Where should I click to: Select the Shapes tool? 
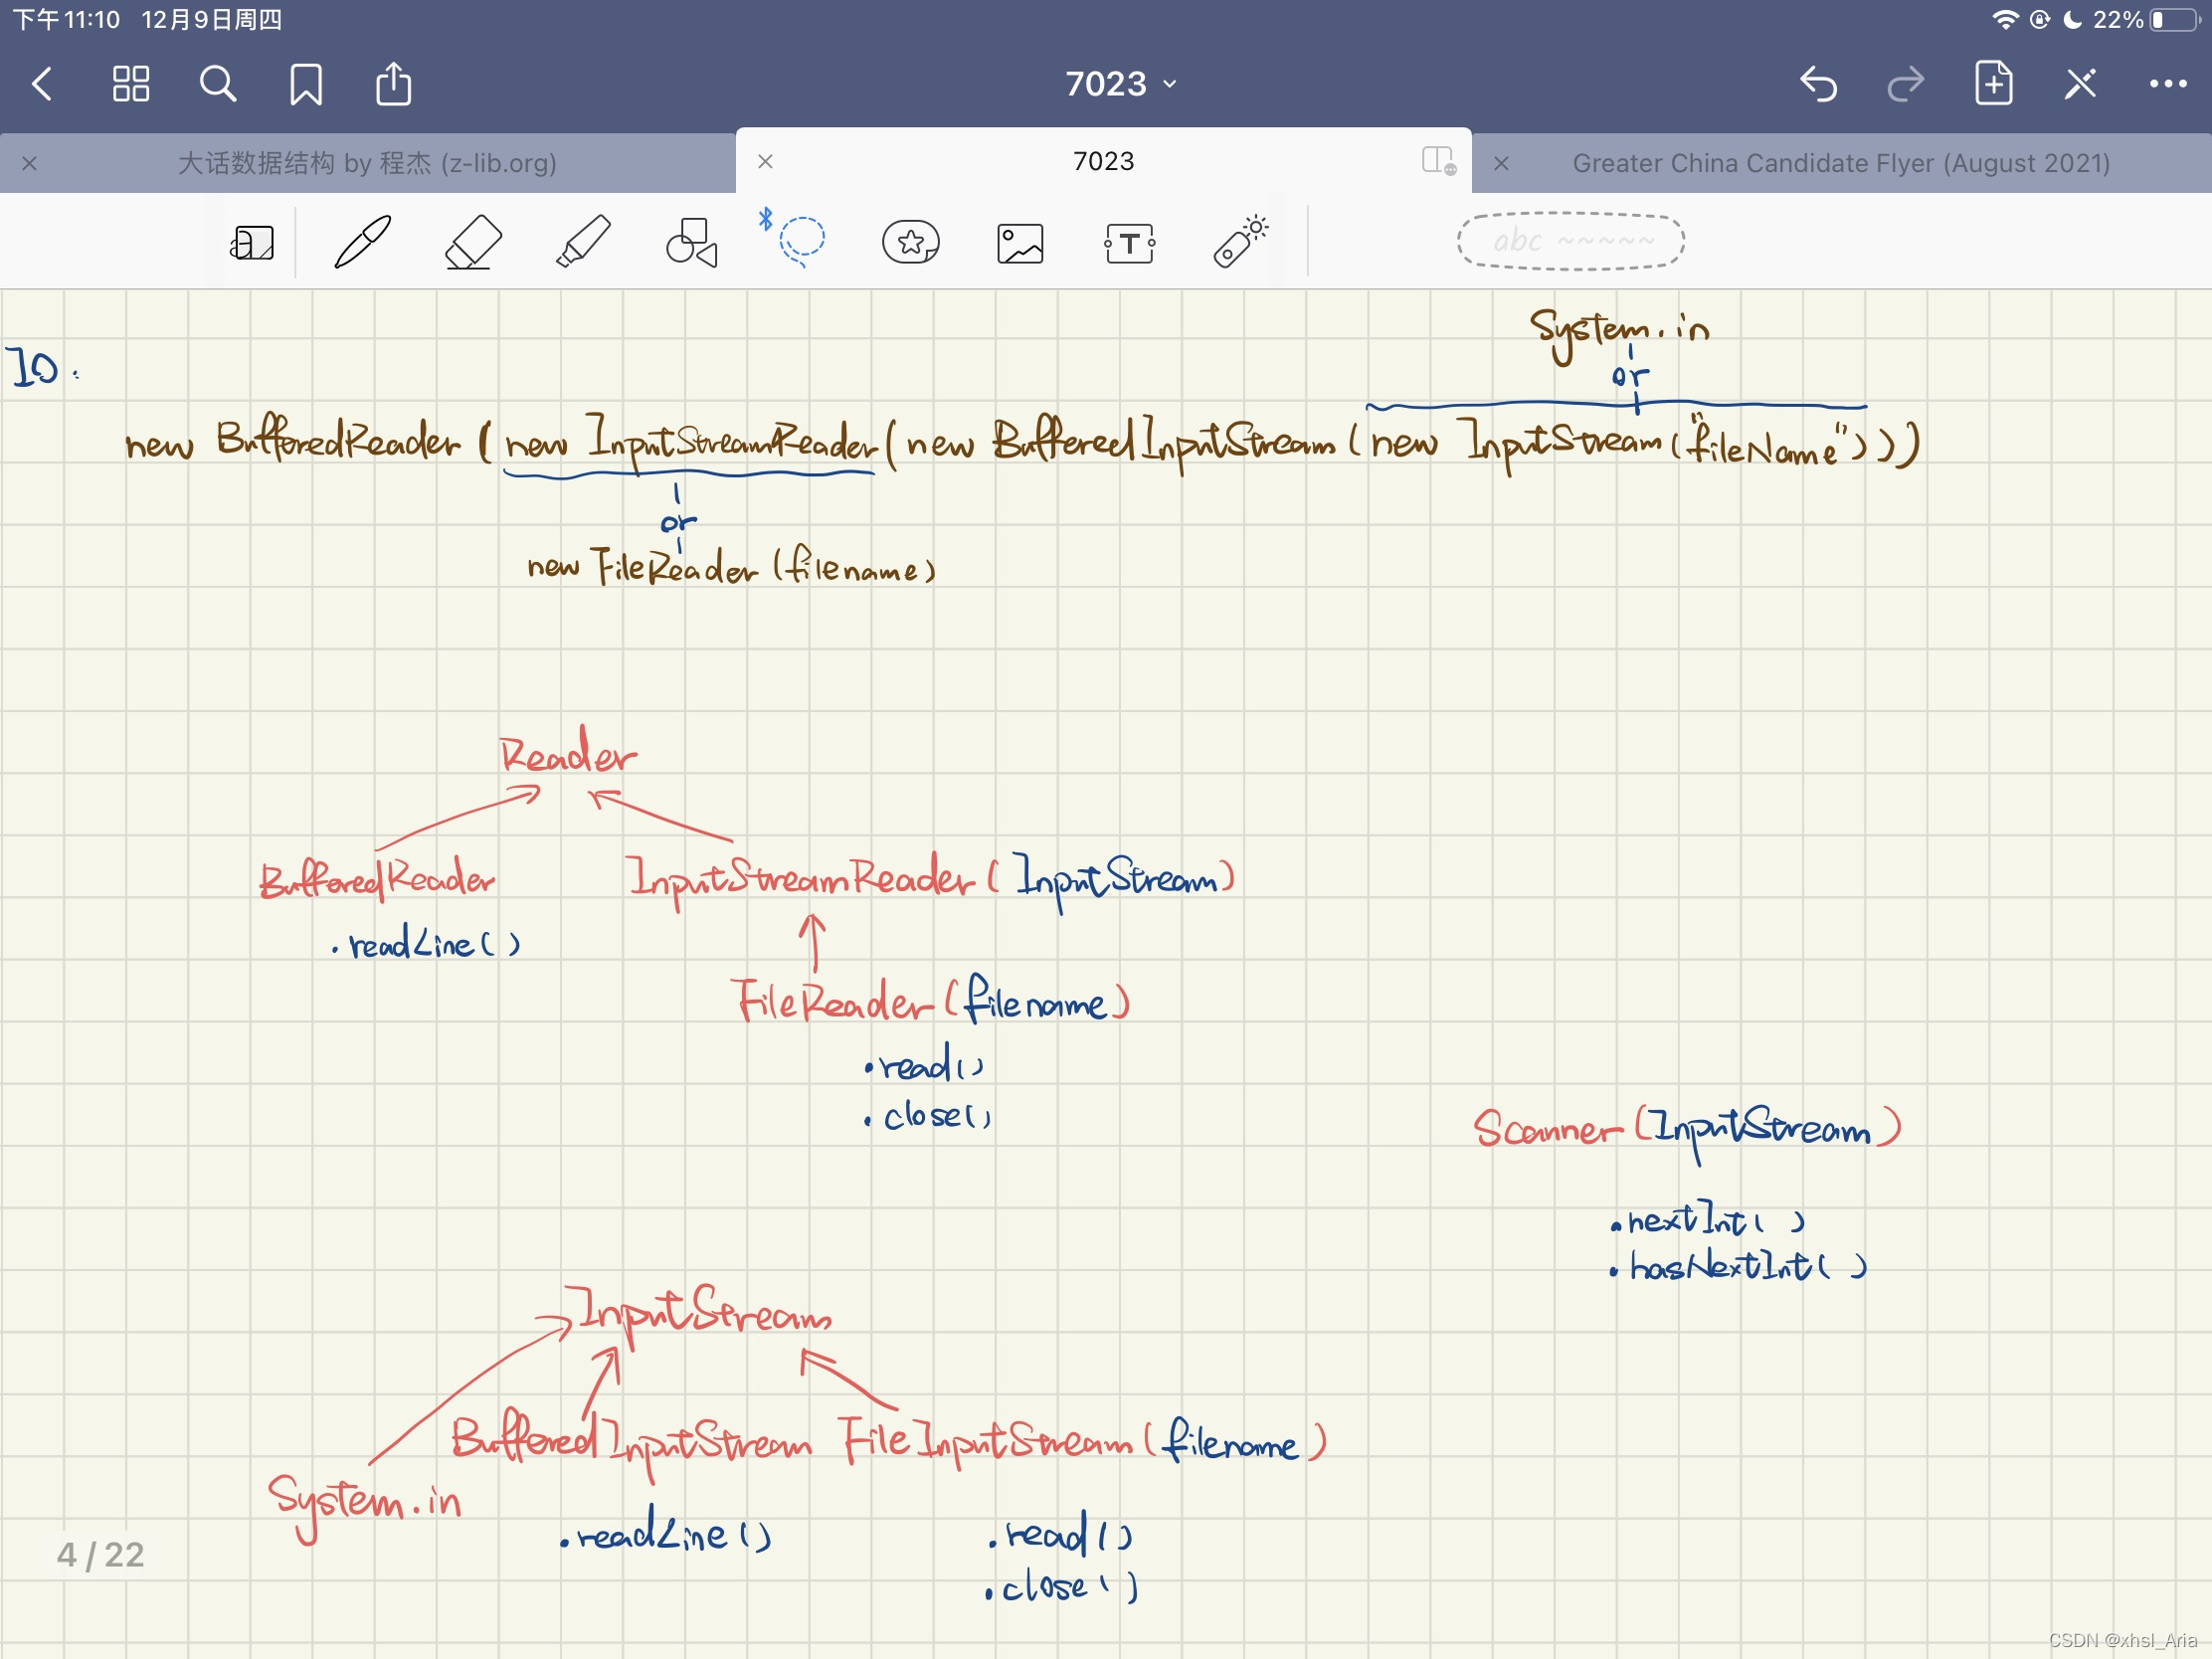point(692,242)
